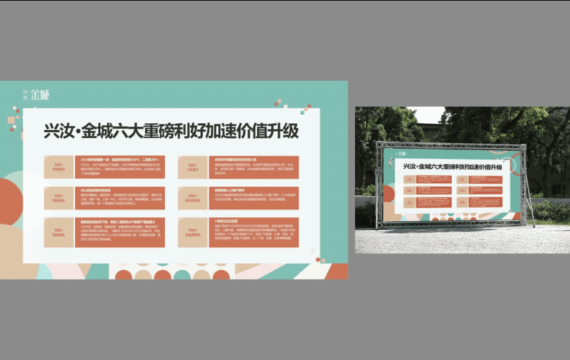Select the outdoor billboard mockup photo
570x360 pixels.
point(462,180)
